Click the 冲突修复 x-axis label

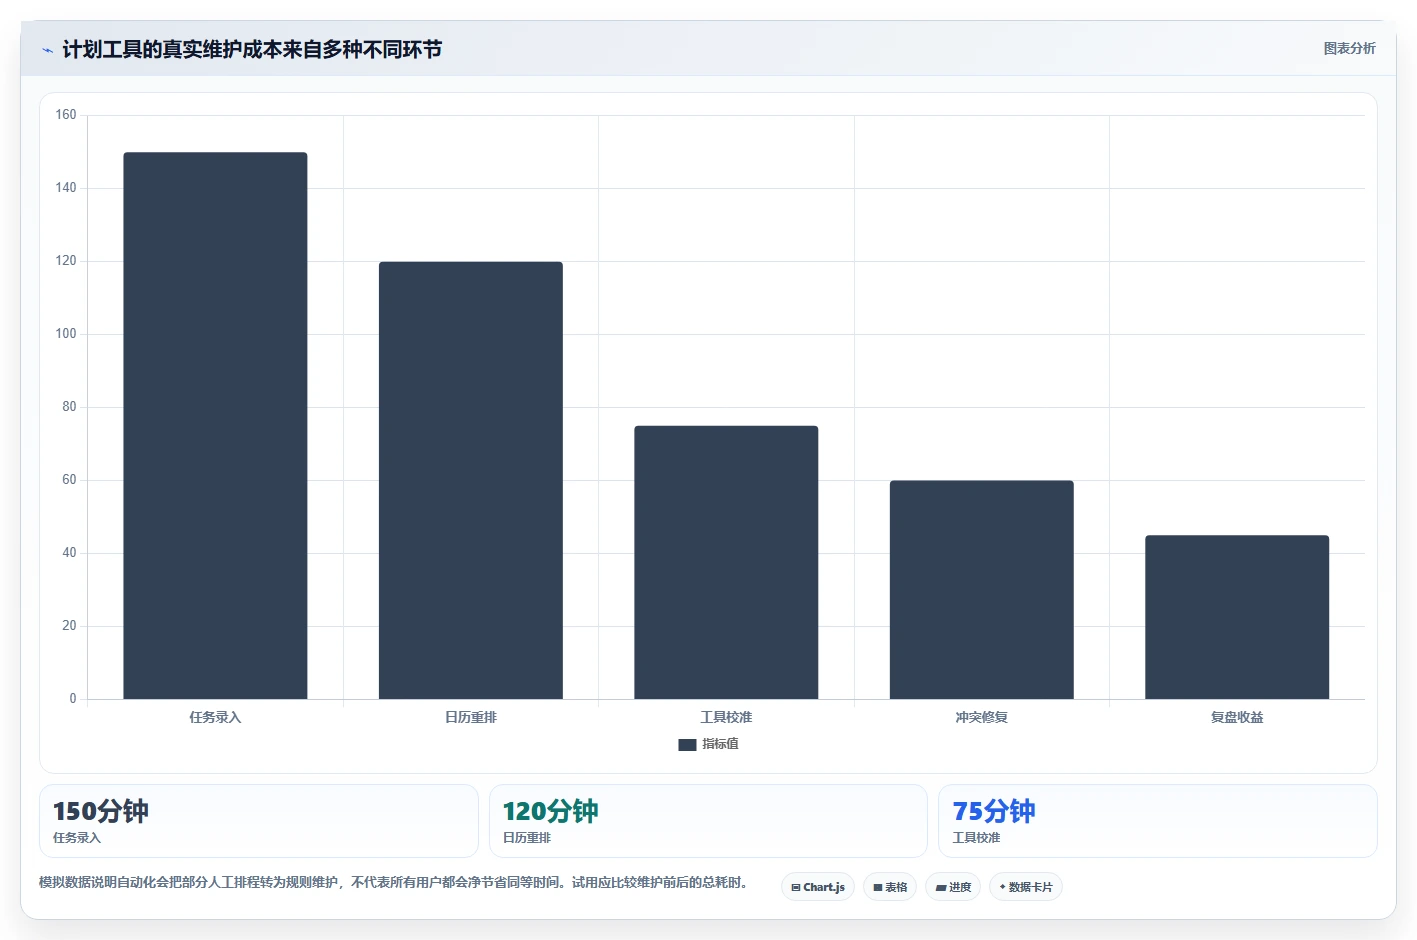(982, 717)
